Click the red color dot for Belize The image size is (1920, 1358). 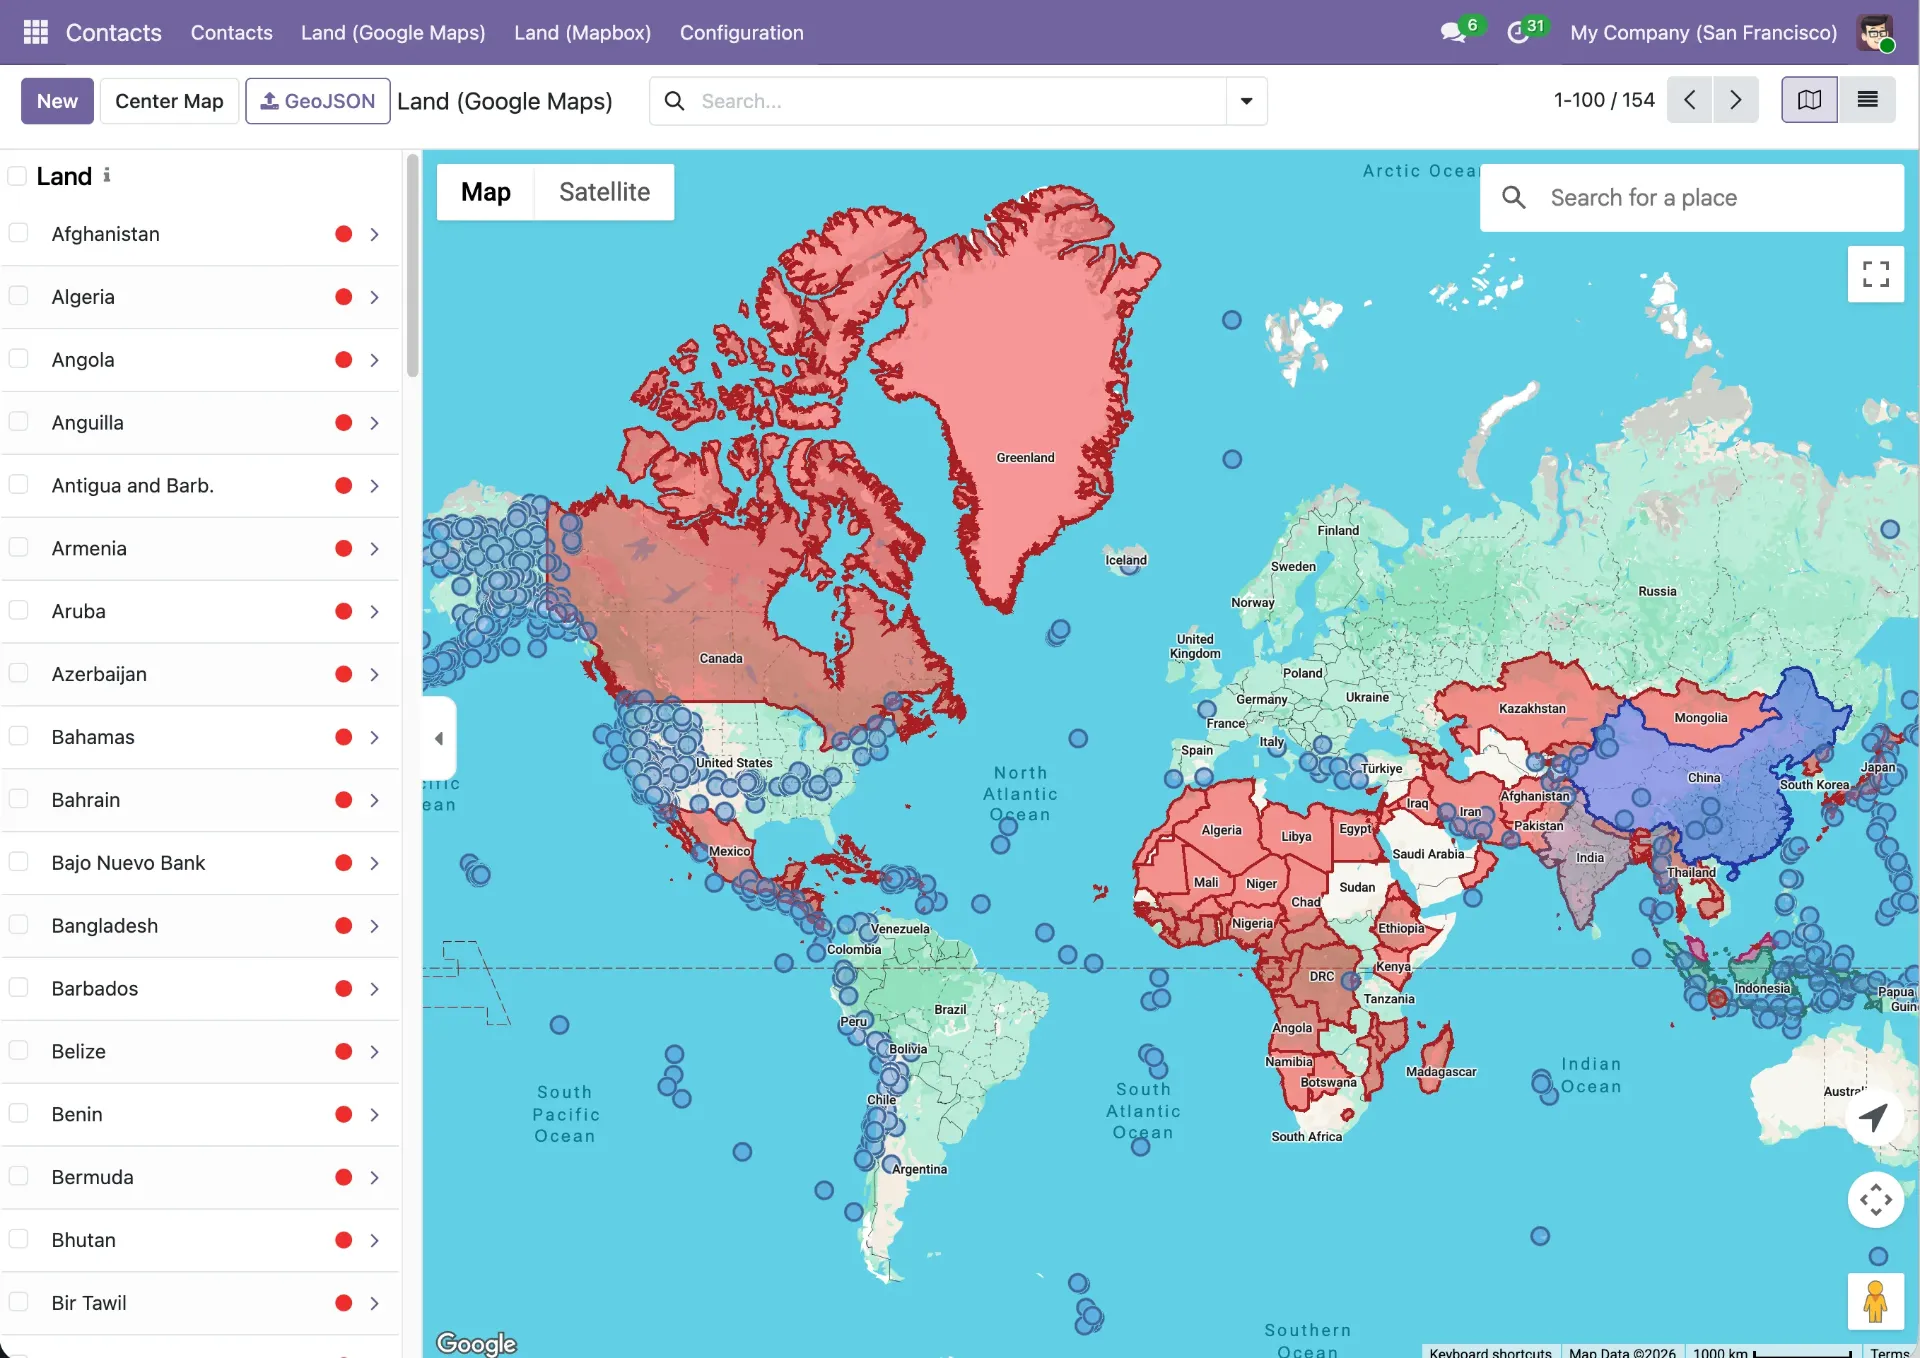point(343,1052)
